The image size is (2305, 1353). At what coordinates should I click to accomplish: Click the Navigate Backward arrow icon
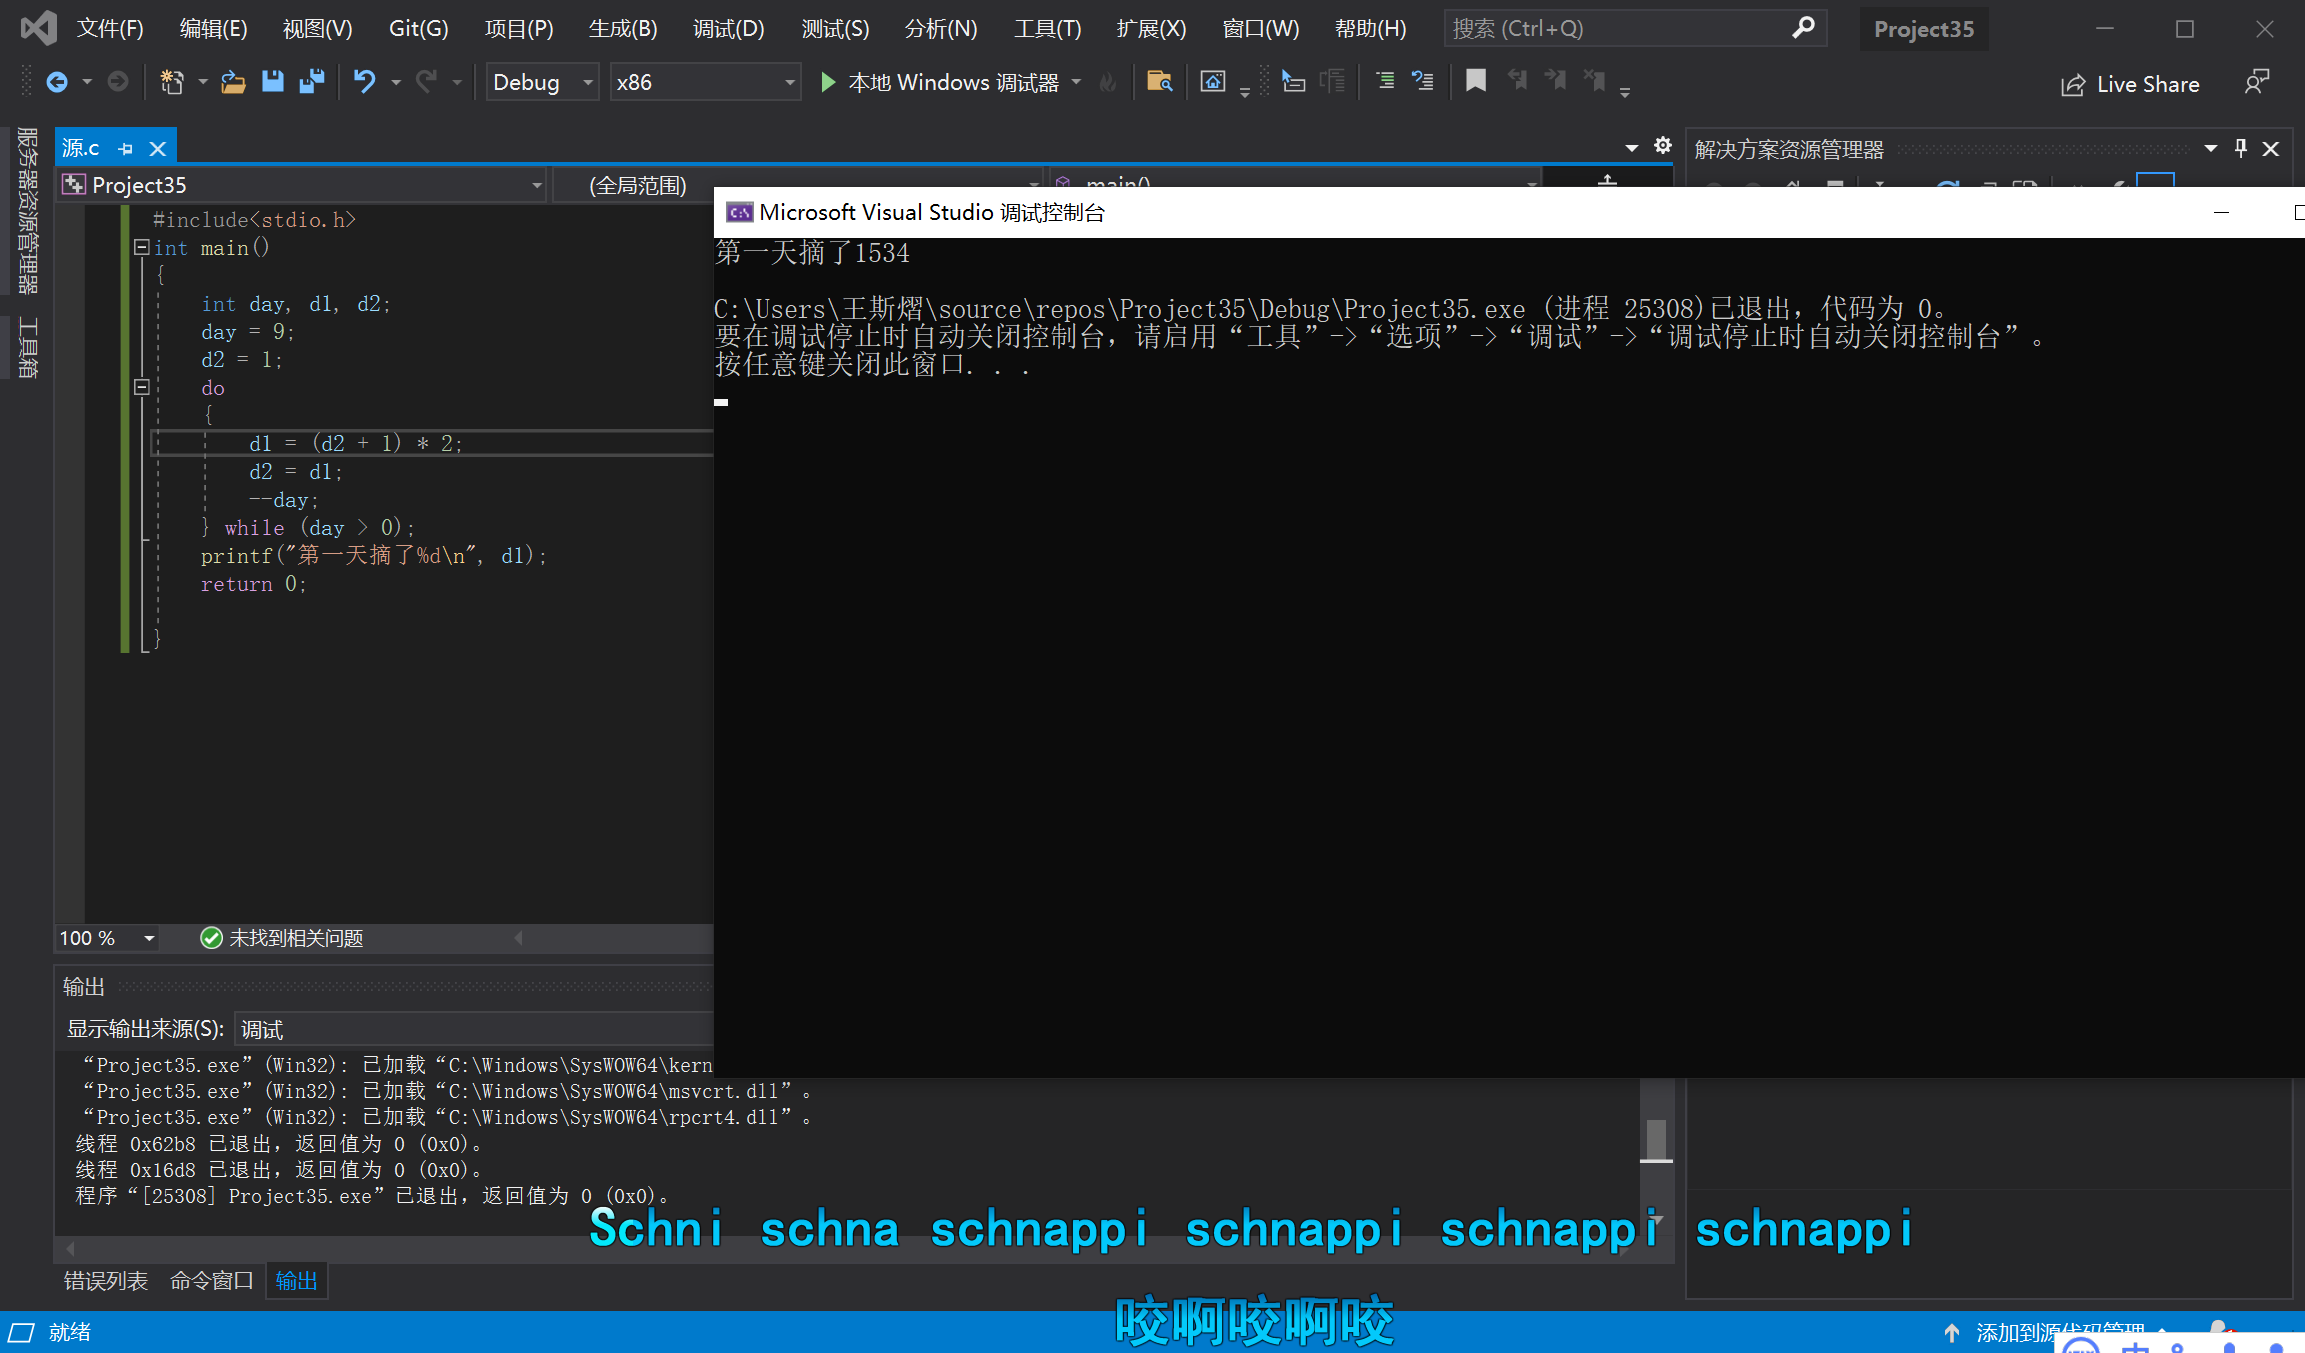(57, 82)
